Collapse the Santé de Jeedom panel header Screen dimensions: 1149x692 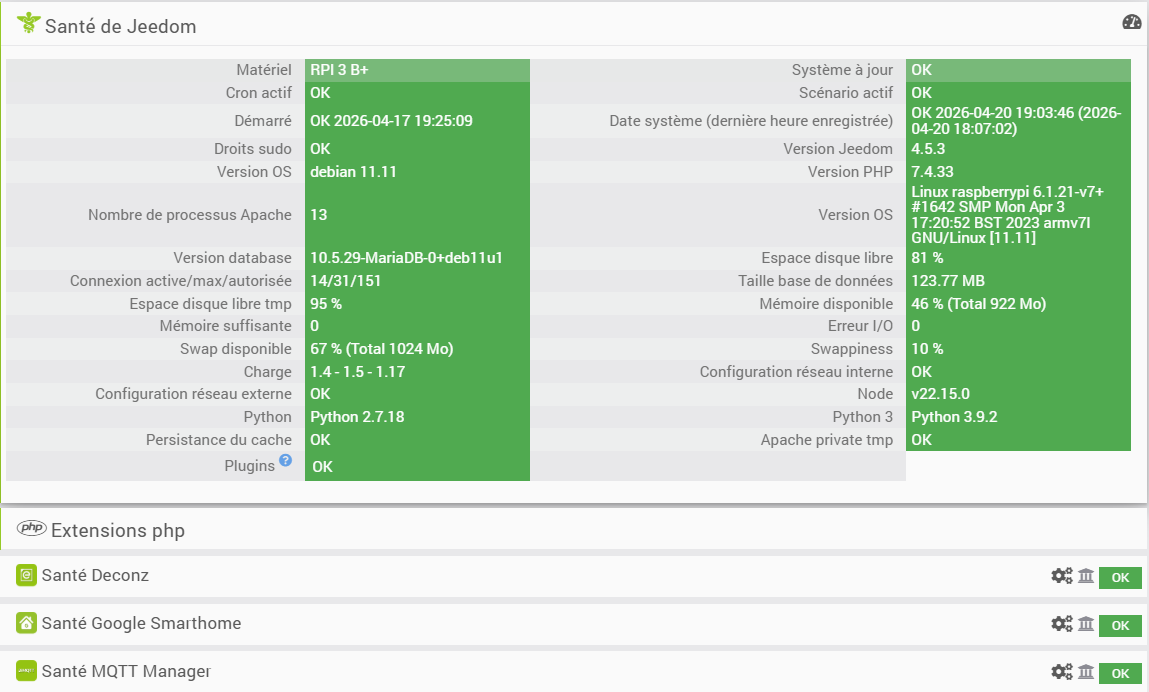pyautogui.click(x=120, y=26)
